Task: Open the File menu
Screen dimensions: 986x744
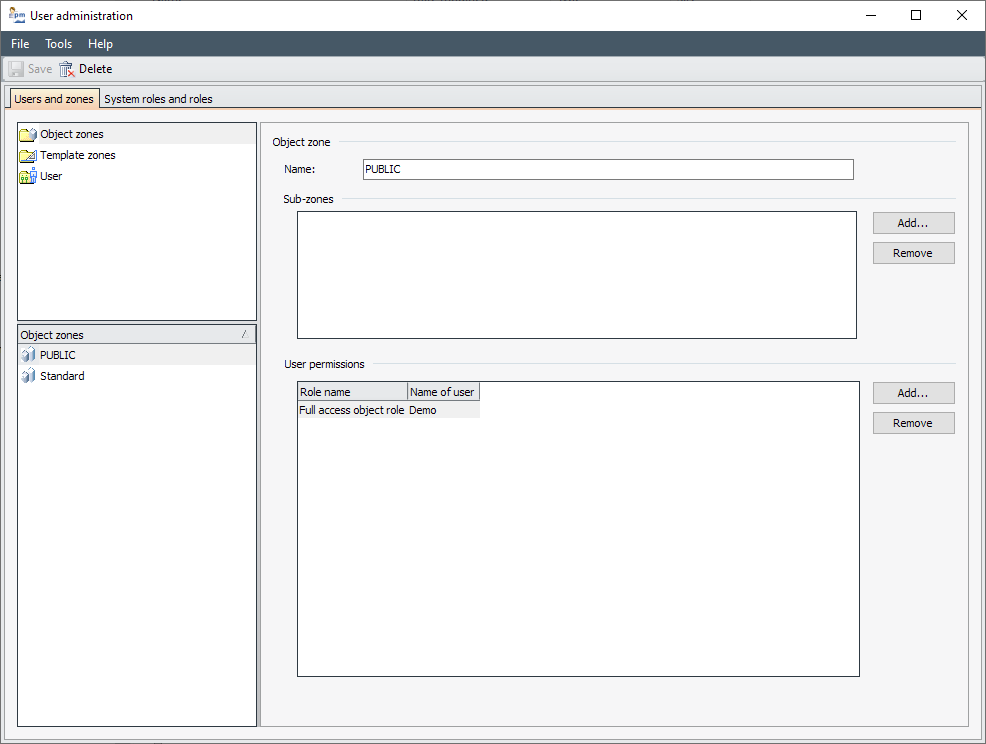Action: pos(20,44)
